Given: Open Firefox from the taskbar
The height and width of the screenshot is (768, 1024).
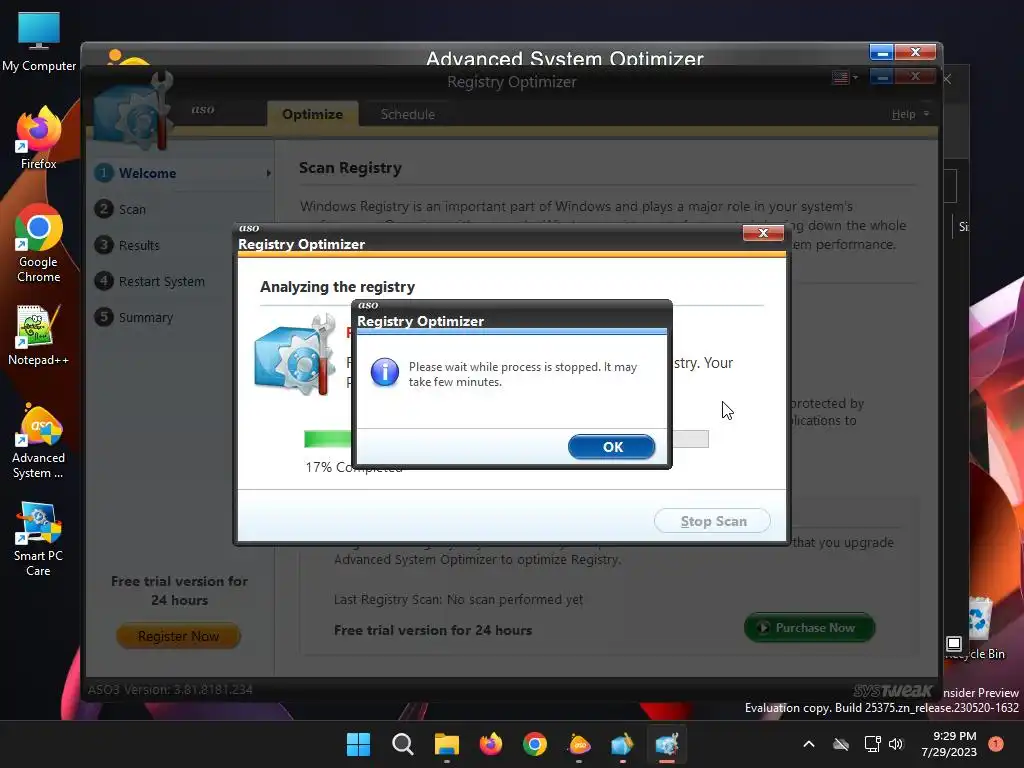Looking at the screenshot, I should tap(490, 744).
